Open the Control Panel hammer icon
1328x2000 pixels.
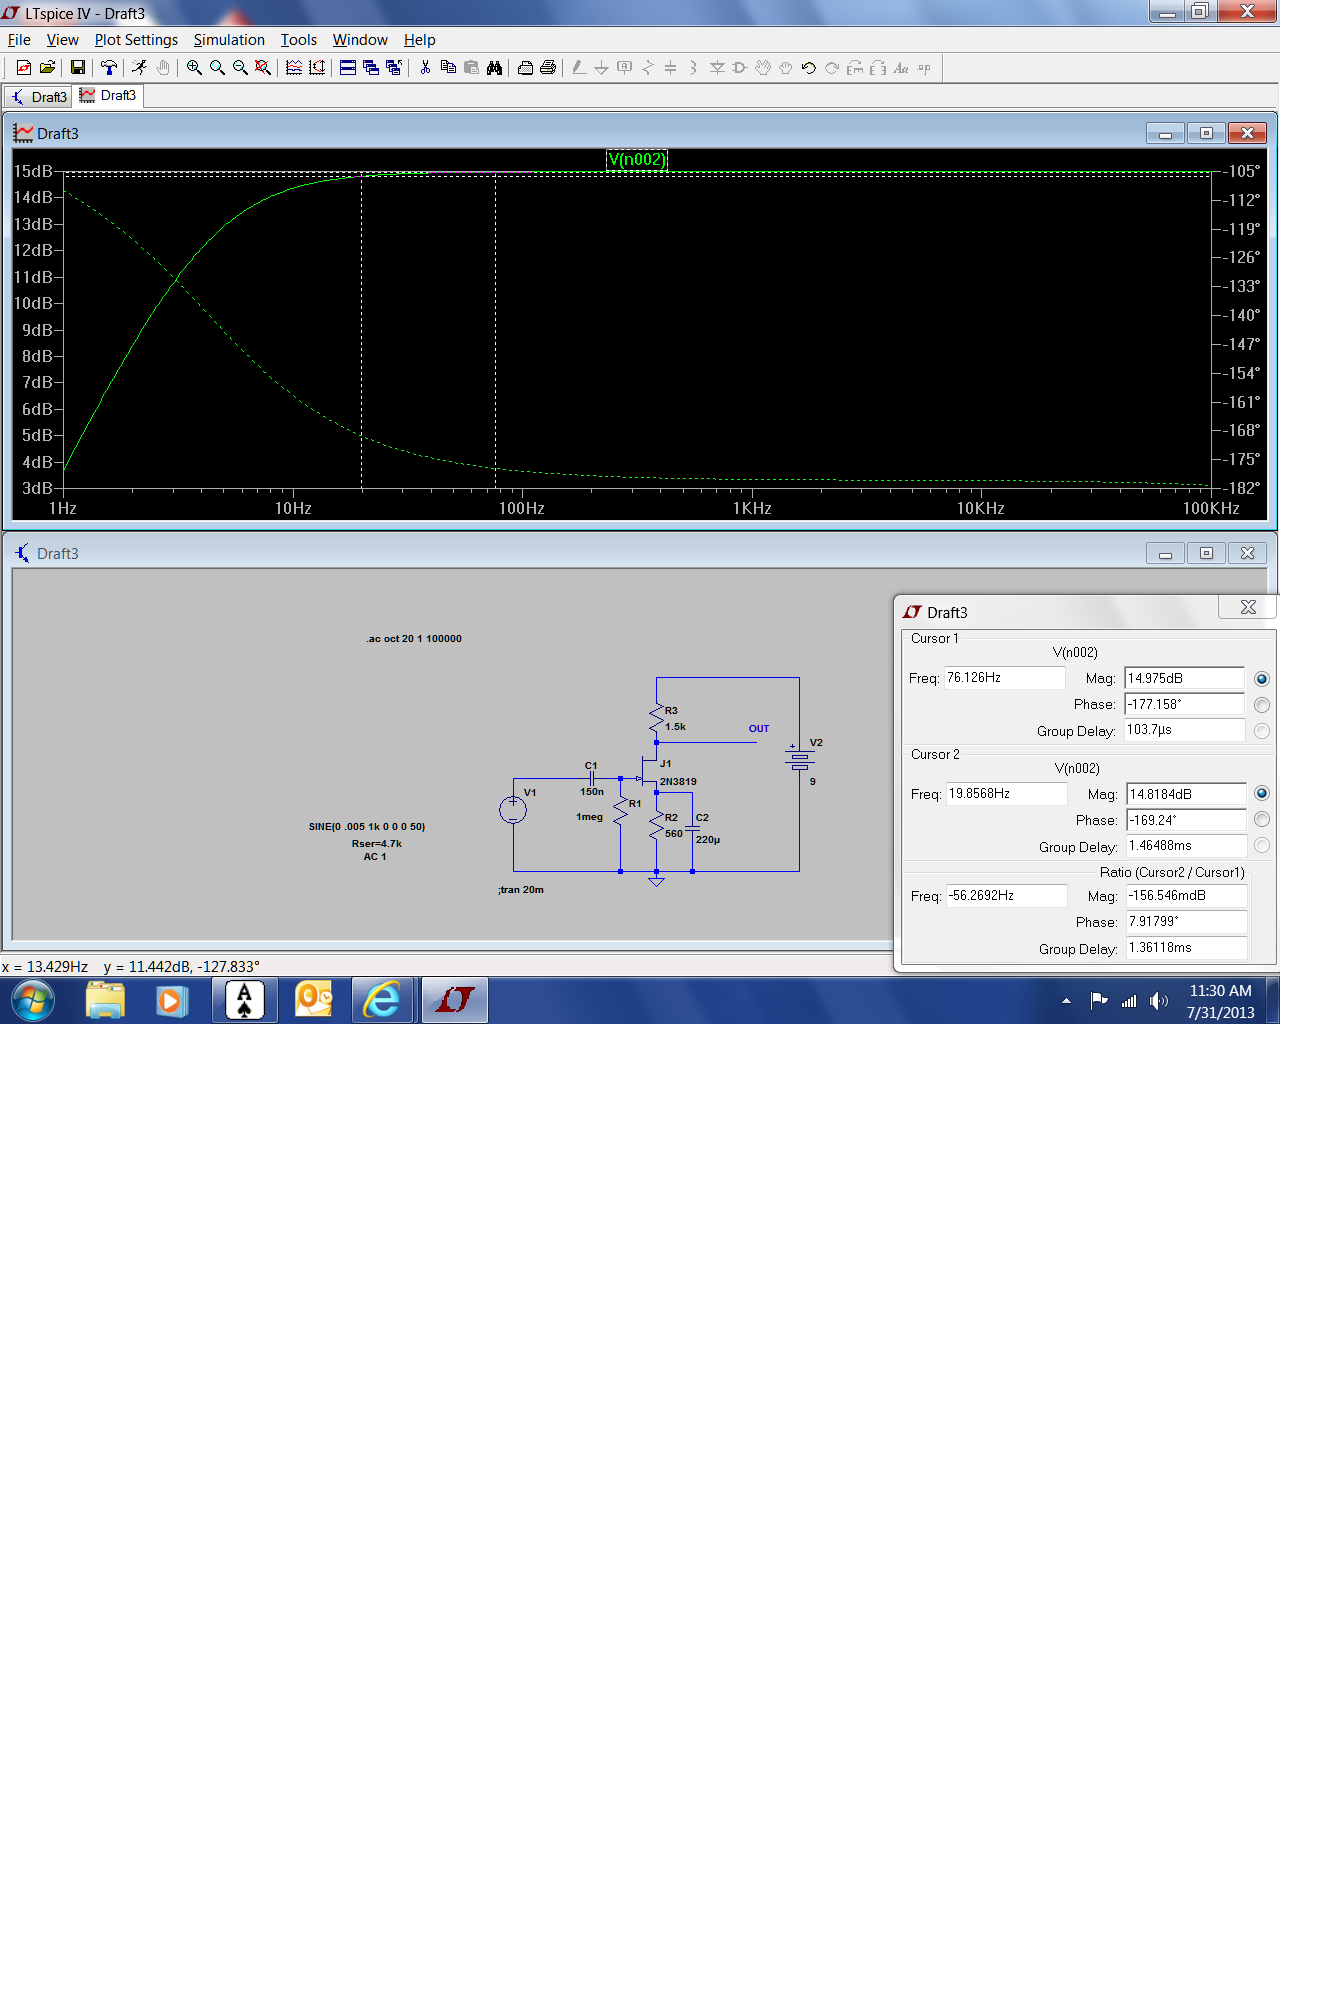pos(109,68)
